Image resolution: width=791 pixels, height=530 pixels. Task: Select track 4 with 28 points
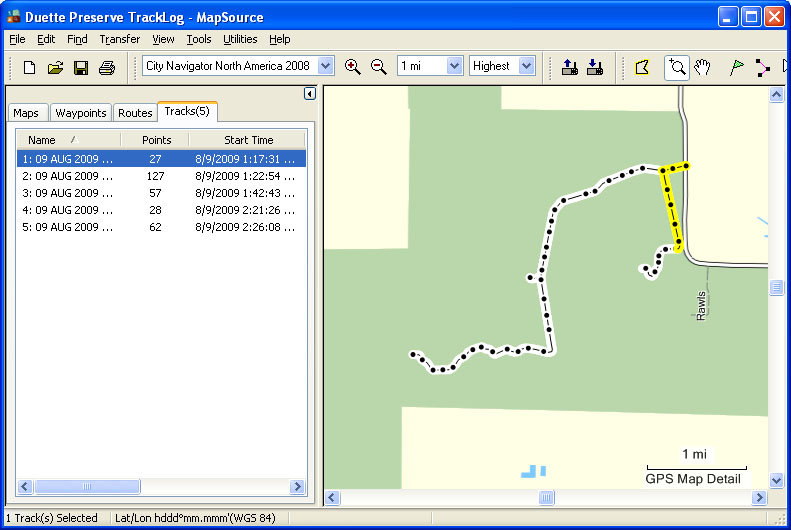click(161, 210)
